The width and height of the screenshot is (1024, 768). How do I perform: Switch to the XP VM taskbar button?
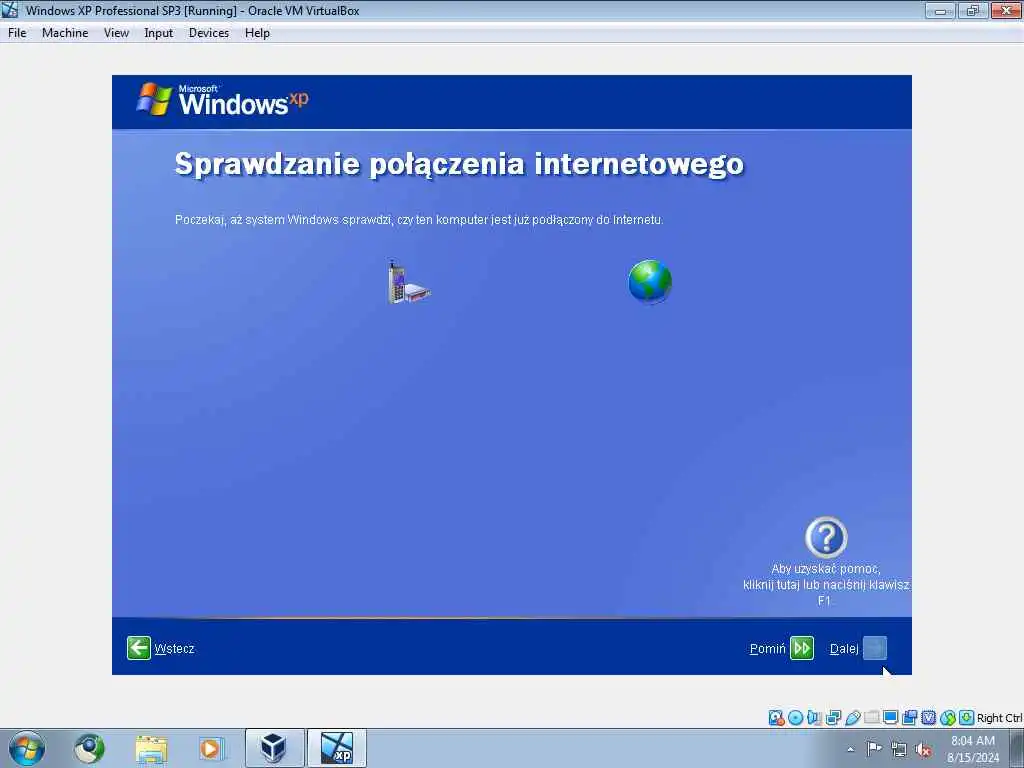point(337,748)
